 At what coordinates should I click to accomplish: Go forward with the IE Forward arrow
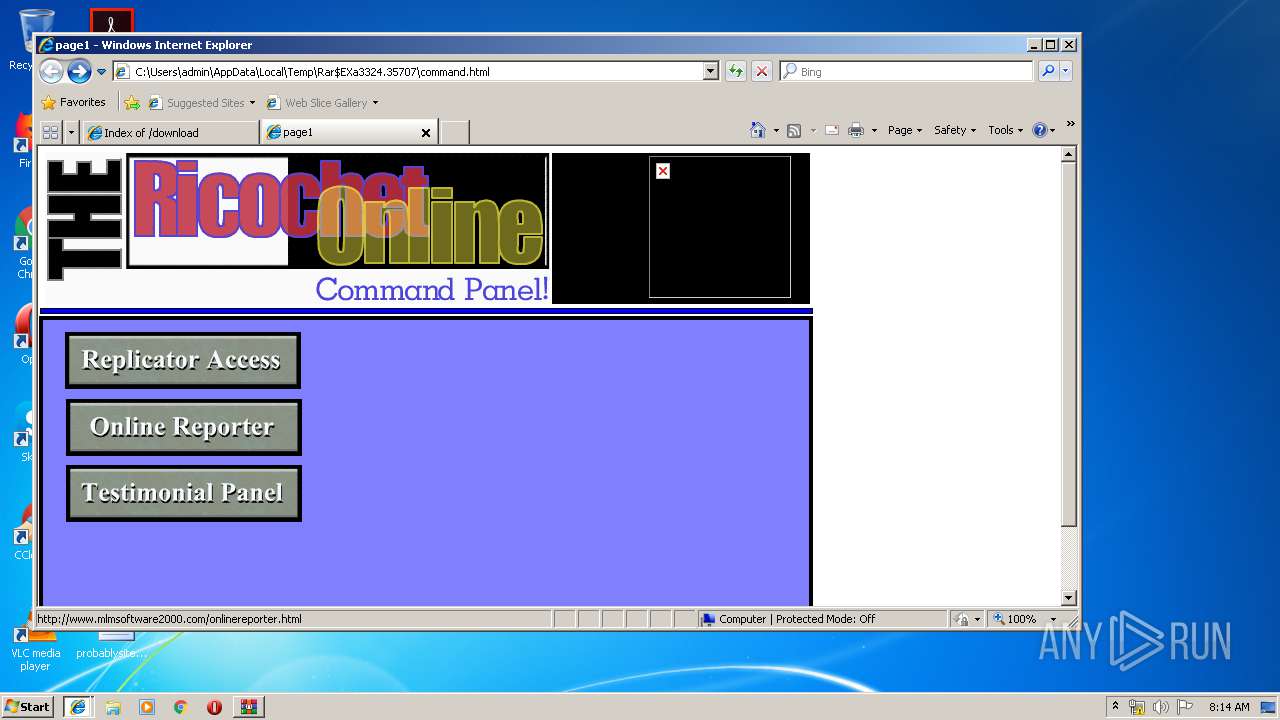(79, 71)
